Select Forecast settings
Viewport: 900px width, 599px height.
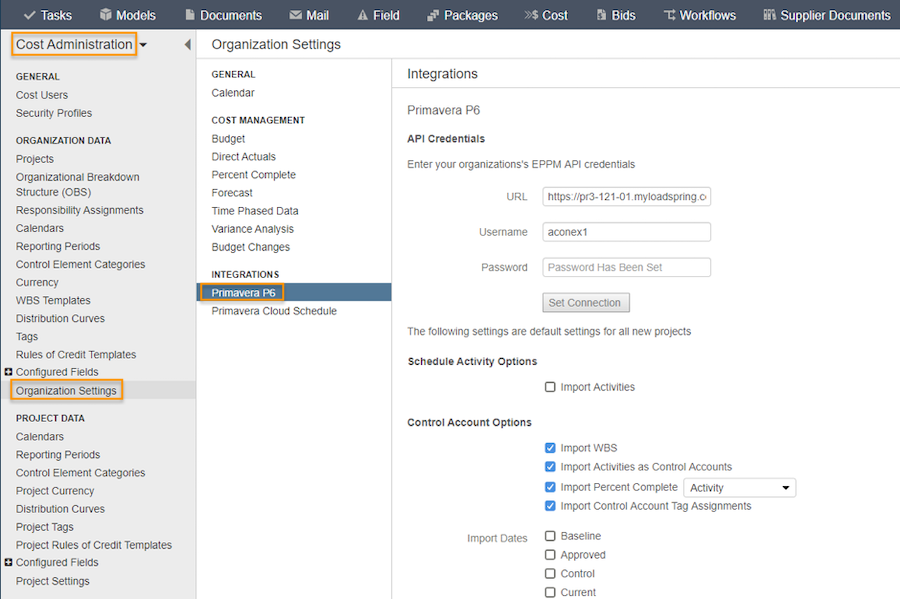pyautogui.click(x=232, y=193)
